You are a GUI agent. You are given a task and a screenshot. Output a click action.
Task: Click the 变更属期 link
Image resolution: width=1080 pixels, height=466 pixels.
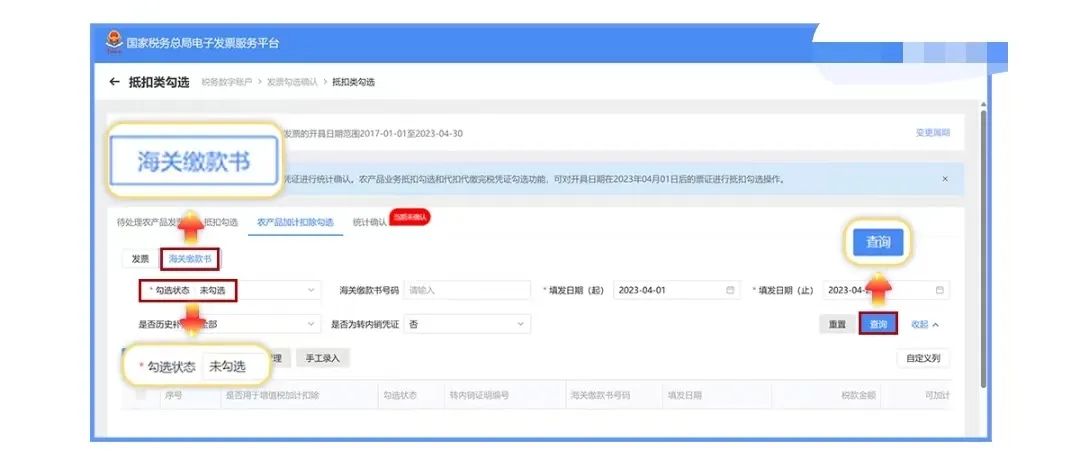pyautogui.click(x=933, y=133)
